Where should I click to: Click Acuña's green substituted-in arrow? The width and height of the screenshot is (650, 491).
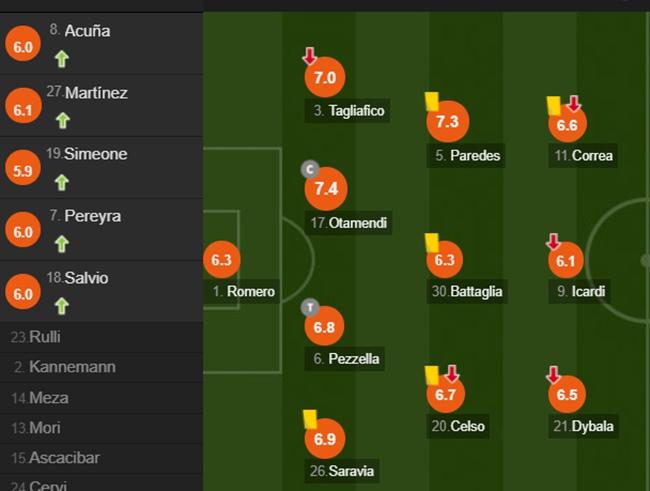[62, 59]
